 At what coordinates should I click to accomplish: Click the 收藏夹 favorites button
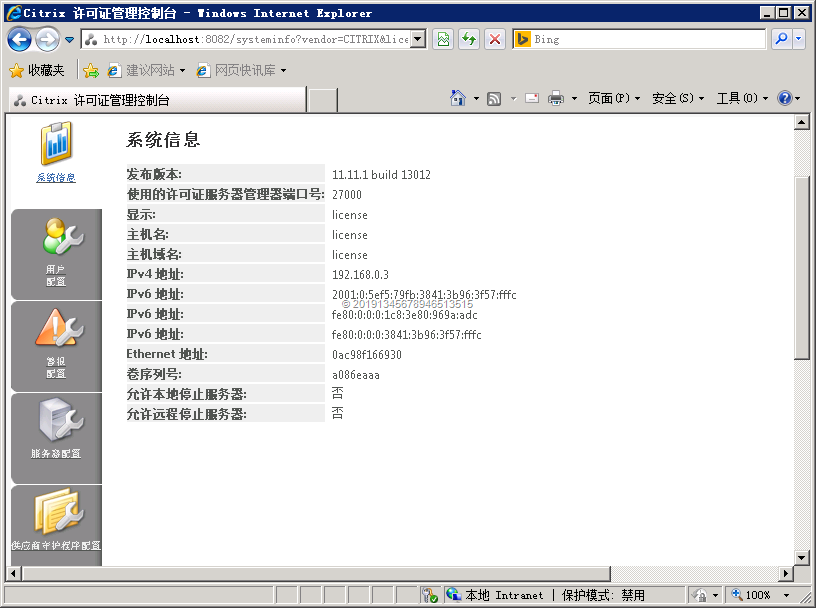[37, 70]
